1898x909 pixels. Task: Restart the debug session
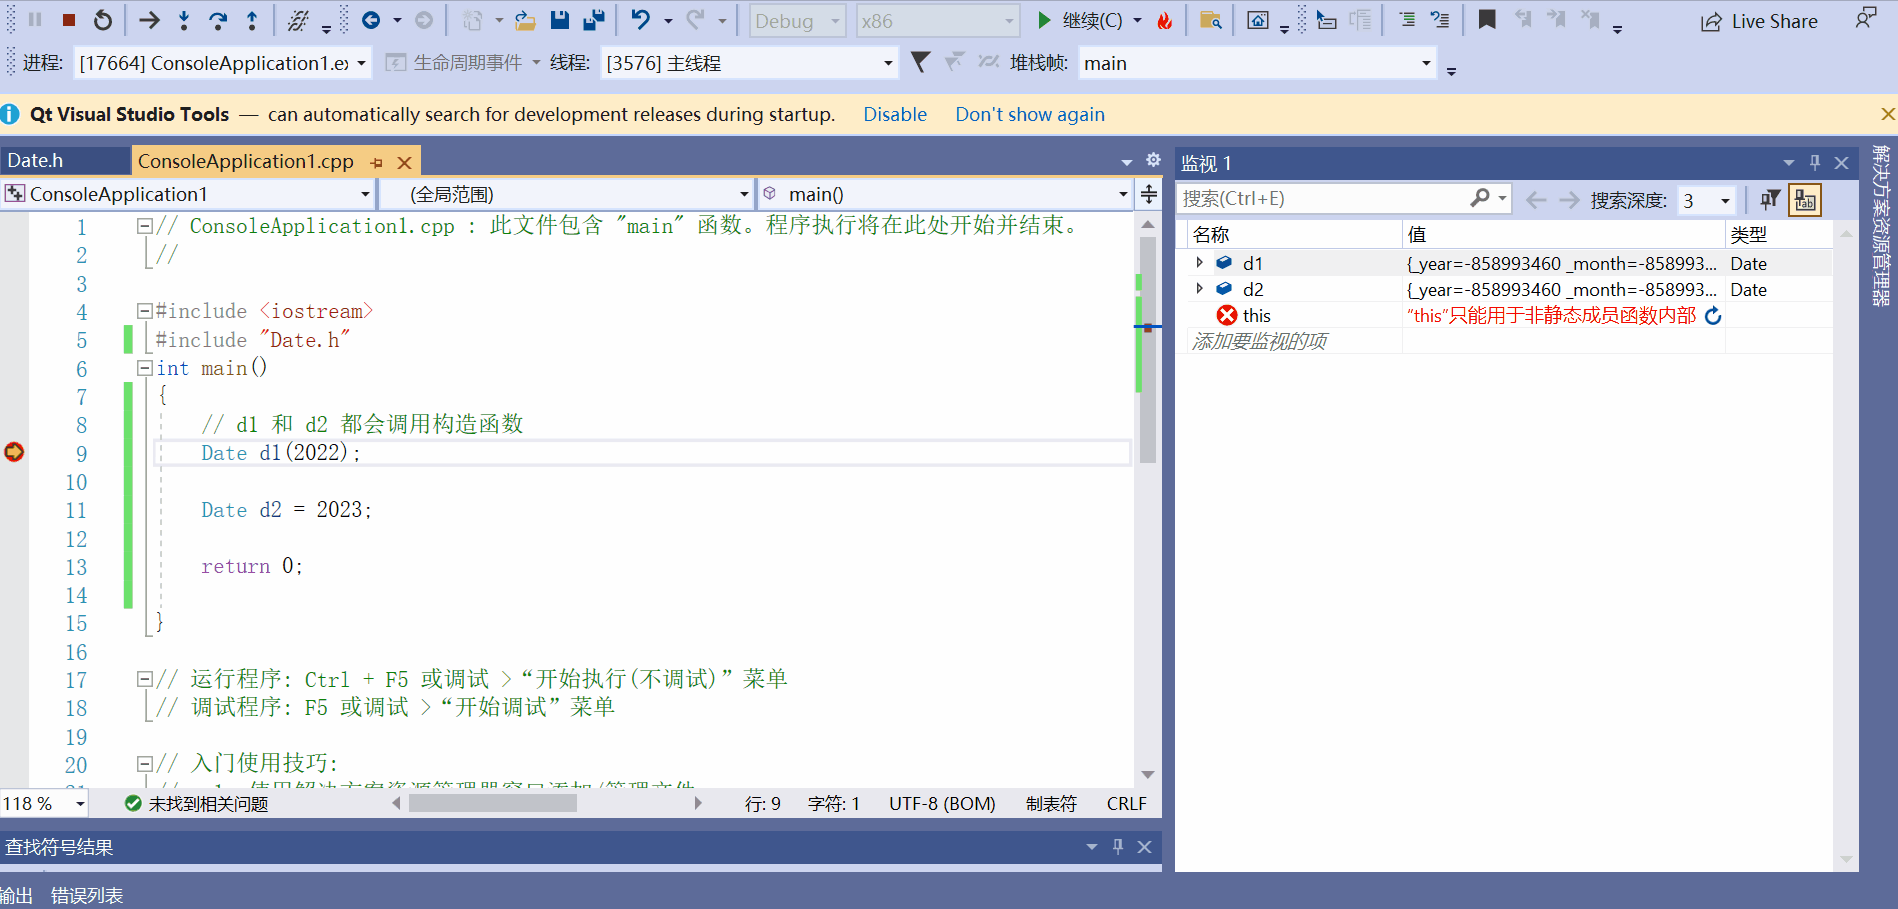(103, 18)
